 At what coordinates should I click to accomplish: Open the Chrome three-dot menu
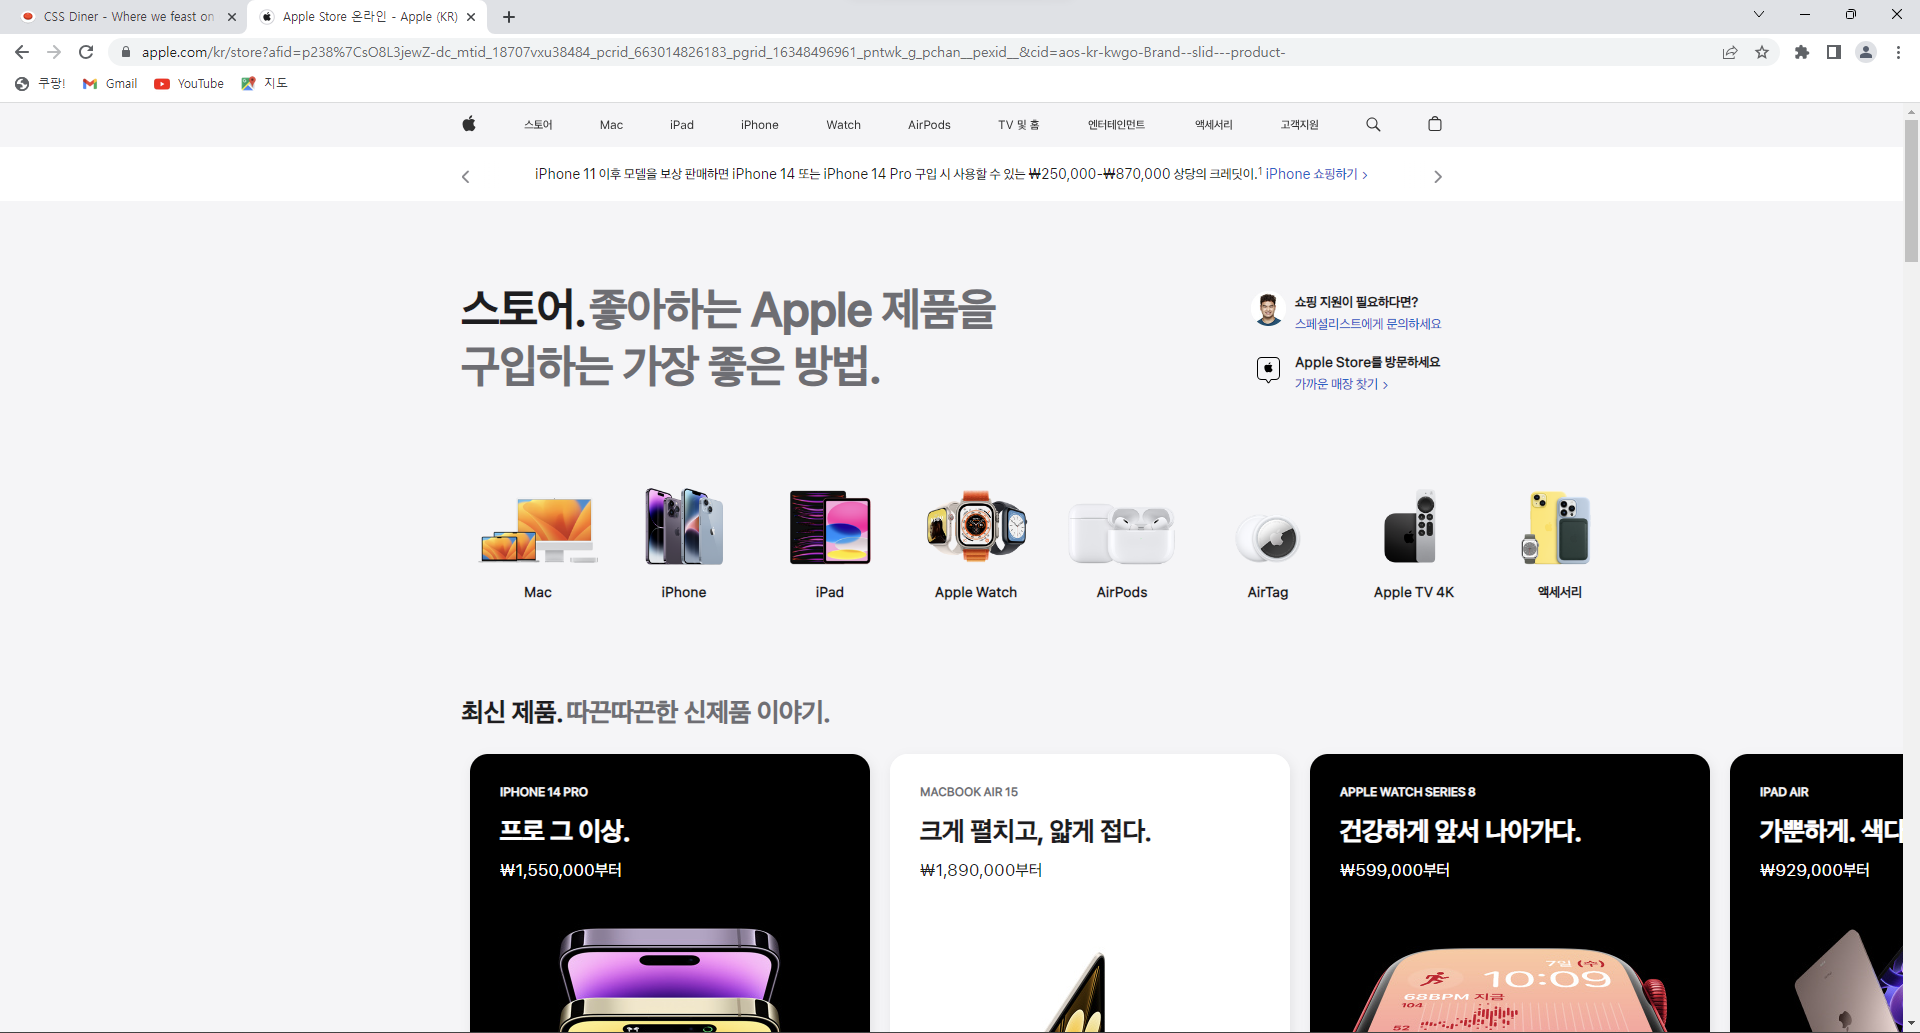pos(1898,52)
